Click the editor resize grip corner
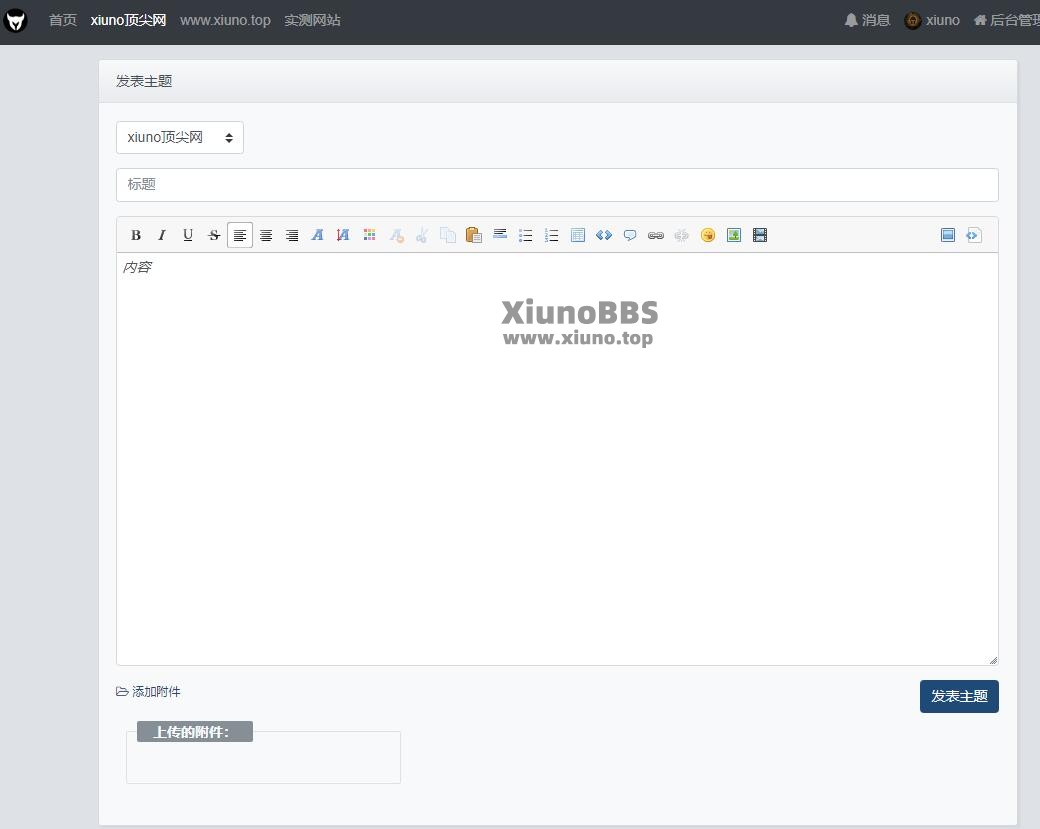Viewport: 1040px width, 829px height. 993,660
